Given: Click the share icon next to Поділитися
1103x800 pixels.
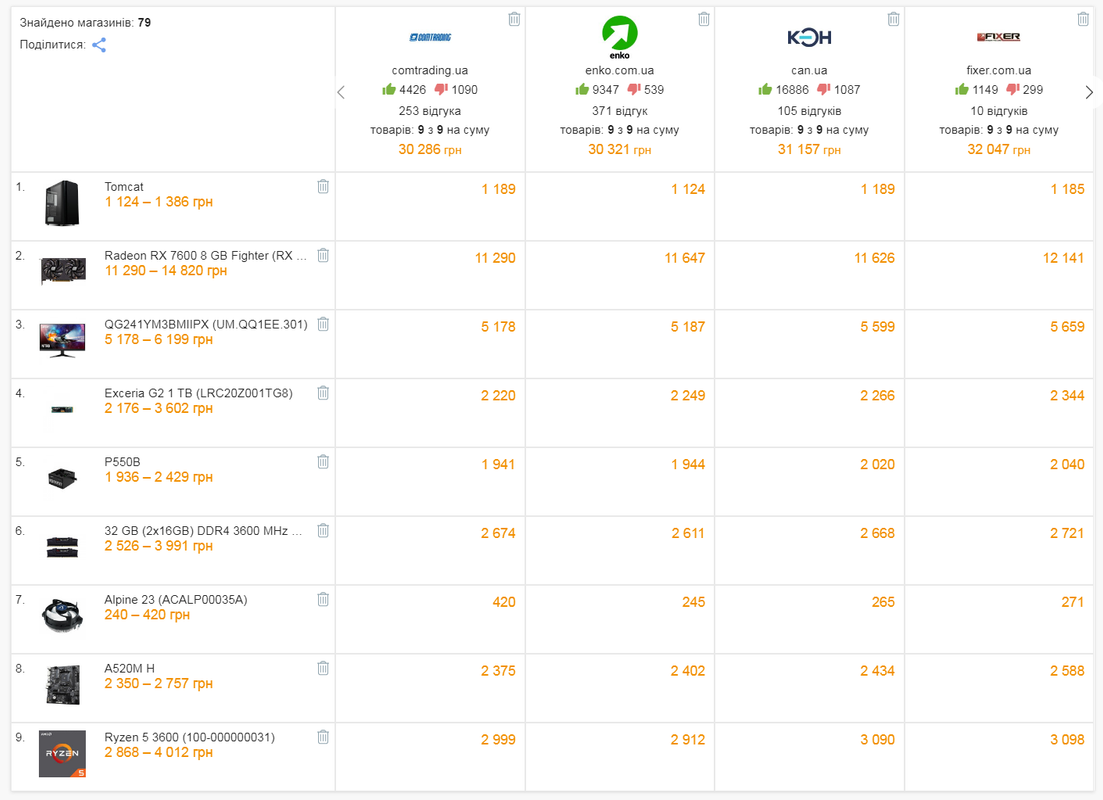Looking at the screenshot, I should pyautogui.click(x=99, y=45).
